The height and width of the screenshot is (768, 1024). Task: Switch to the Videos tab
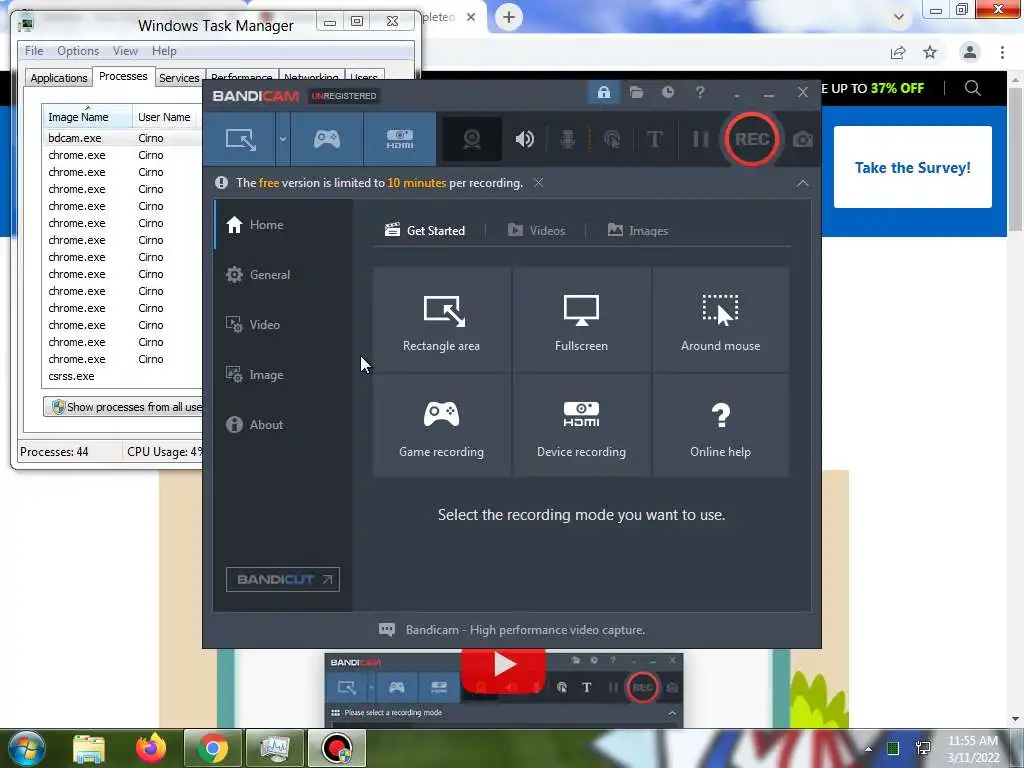tap(537, 231)
